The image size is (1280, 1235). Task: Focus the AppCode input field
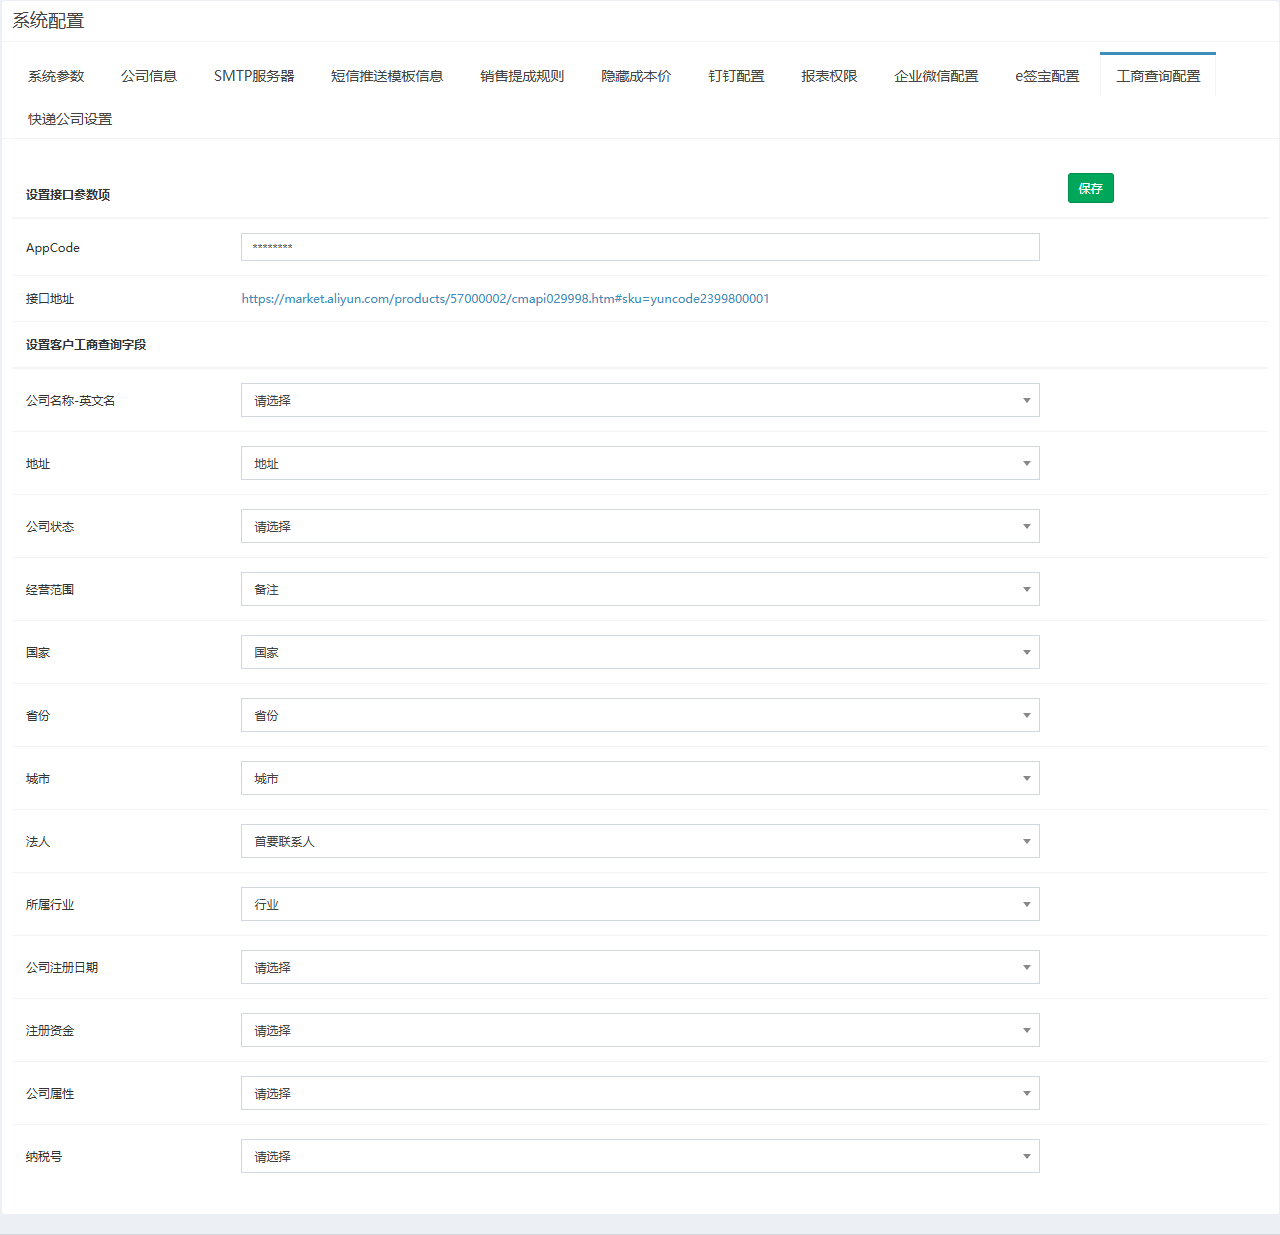[x=640, y=247]
